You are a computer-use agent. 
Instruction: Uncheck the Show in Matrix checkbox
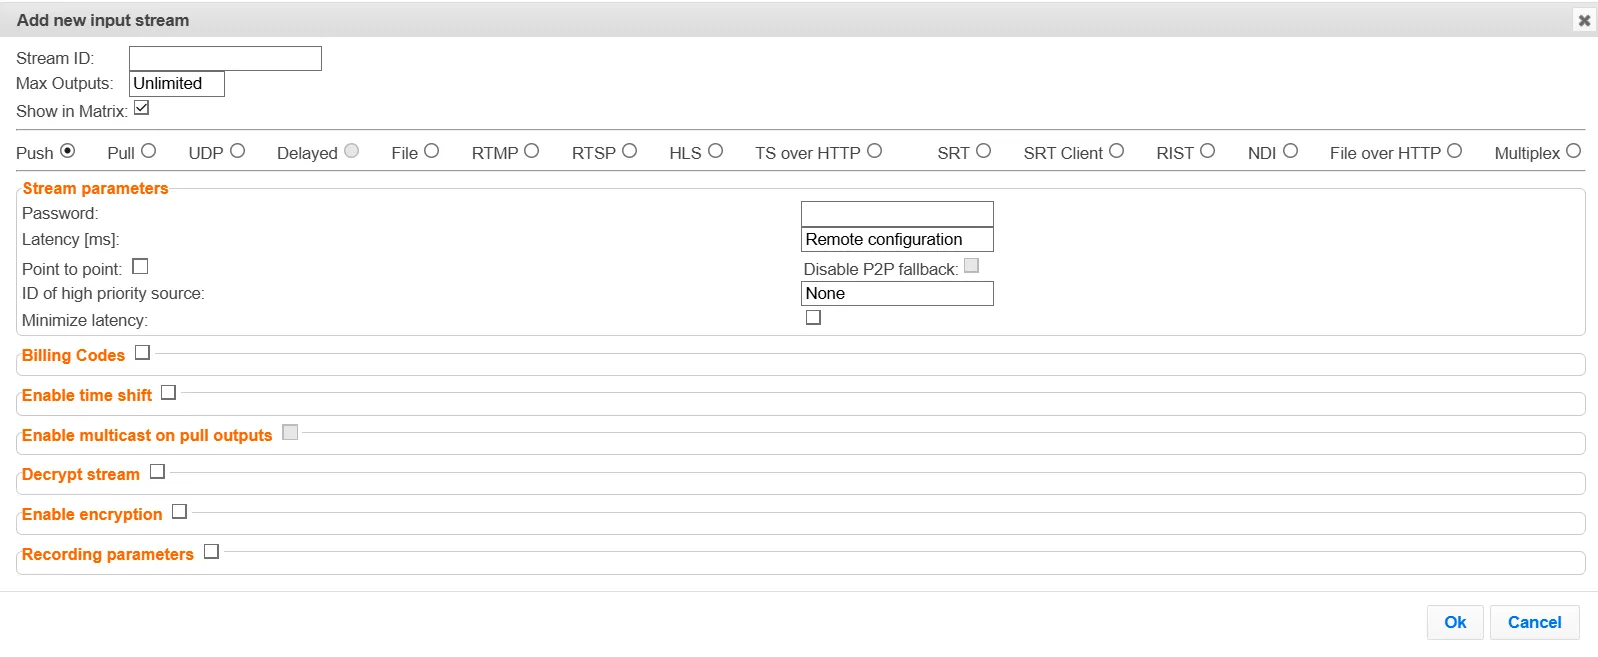(x=142, y=108)
